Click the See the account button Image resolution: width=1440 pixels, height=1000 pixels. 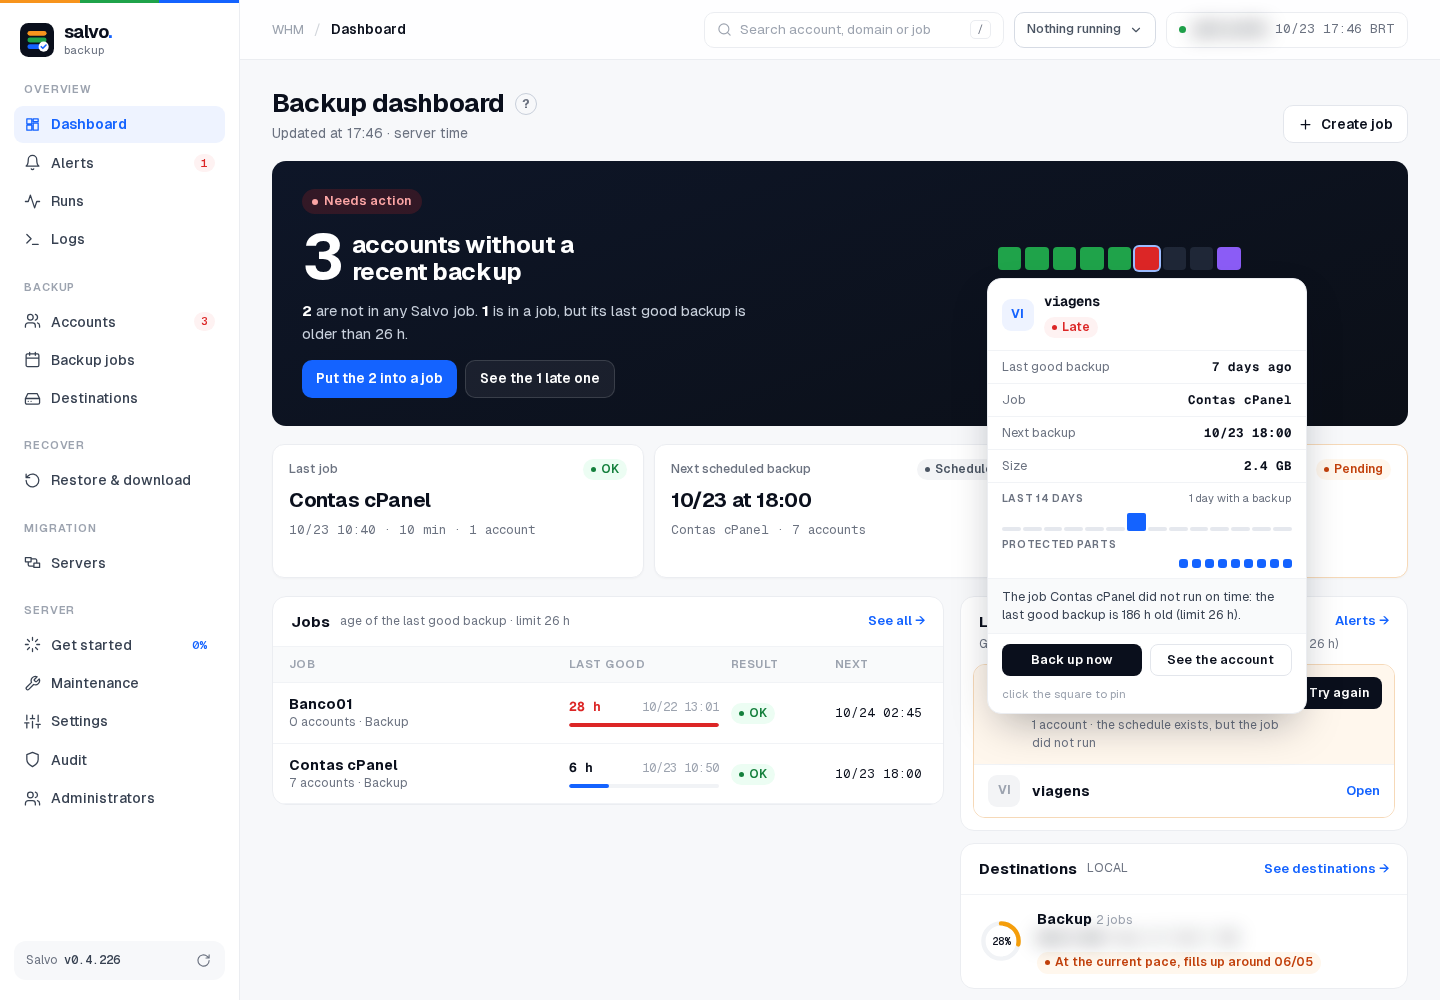(x=1220, y=660)
